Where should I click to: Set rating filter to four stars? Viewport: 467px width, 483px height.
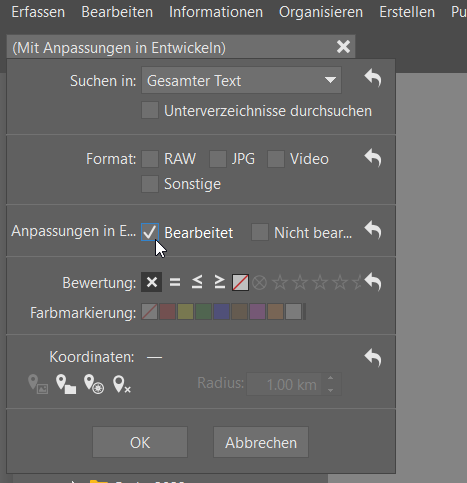coord(340,283)
